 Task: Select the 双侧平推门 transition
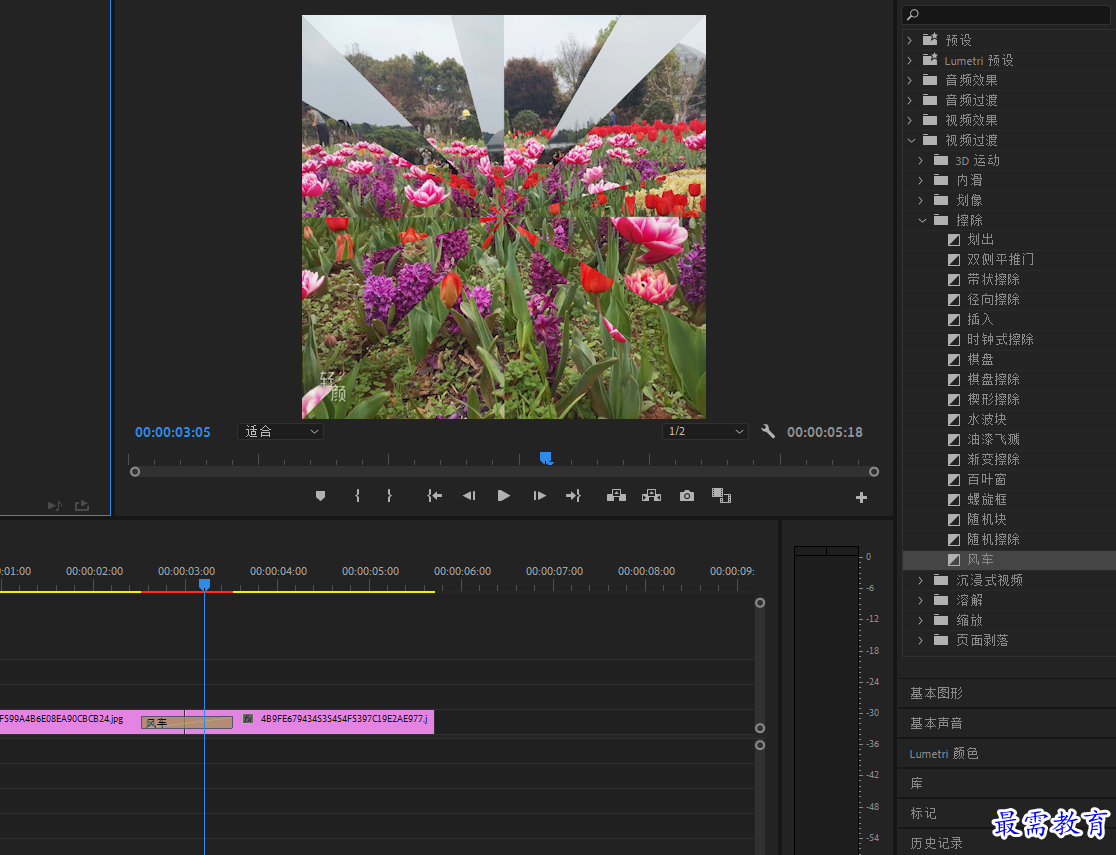click(1000, 260)
